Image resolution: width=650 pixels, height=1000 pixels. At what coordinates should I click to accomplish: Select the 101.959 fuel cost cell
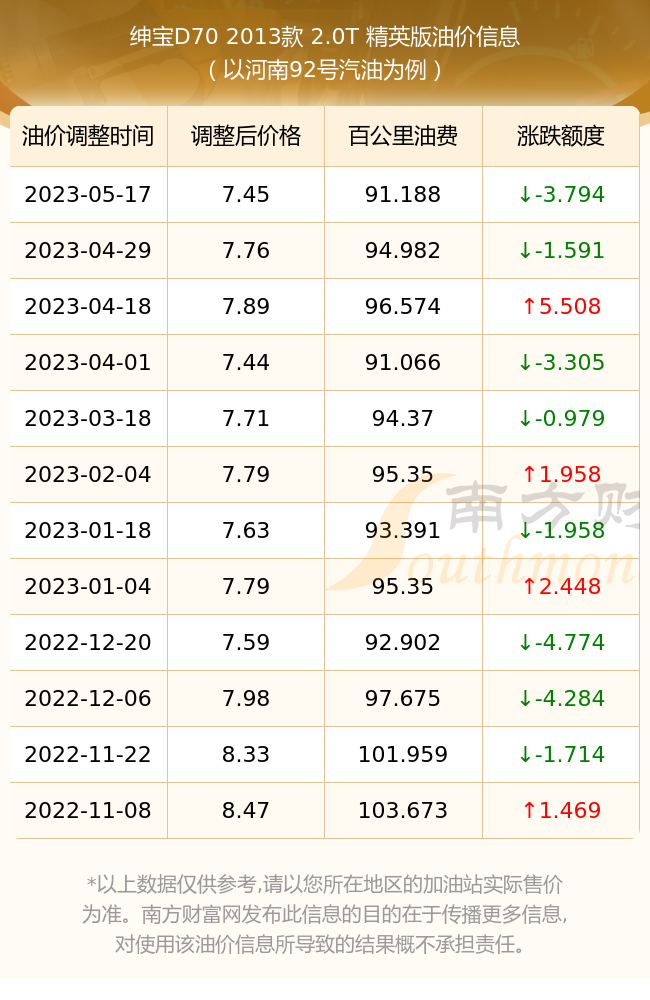403,755
